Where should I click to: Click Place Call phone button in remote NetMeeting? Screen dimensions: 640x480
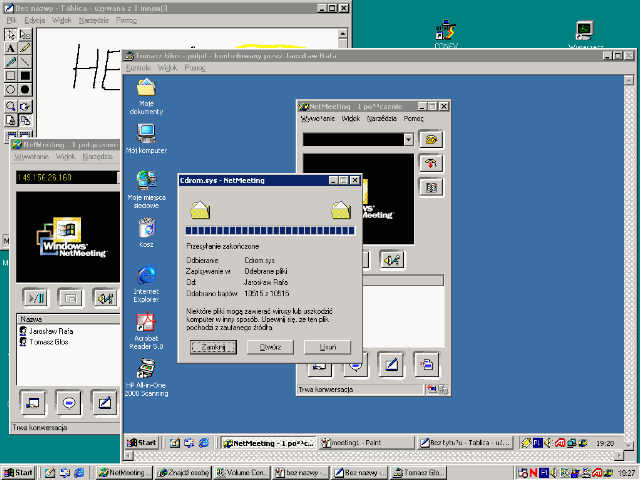(431, 140)
